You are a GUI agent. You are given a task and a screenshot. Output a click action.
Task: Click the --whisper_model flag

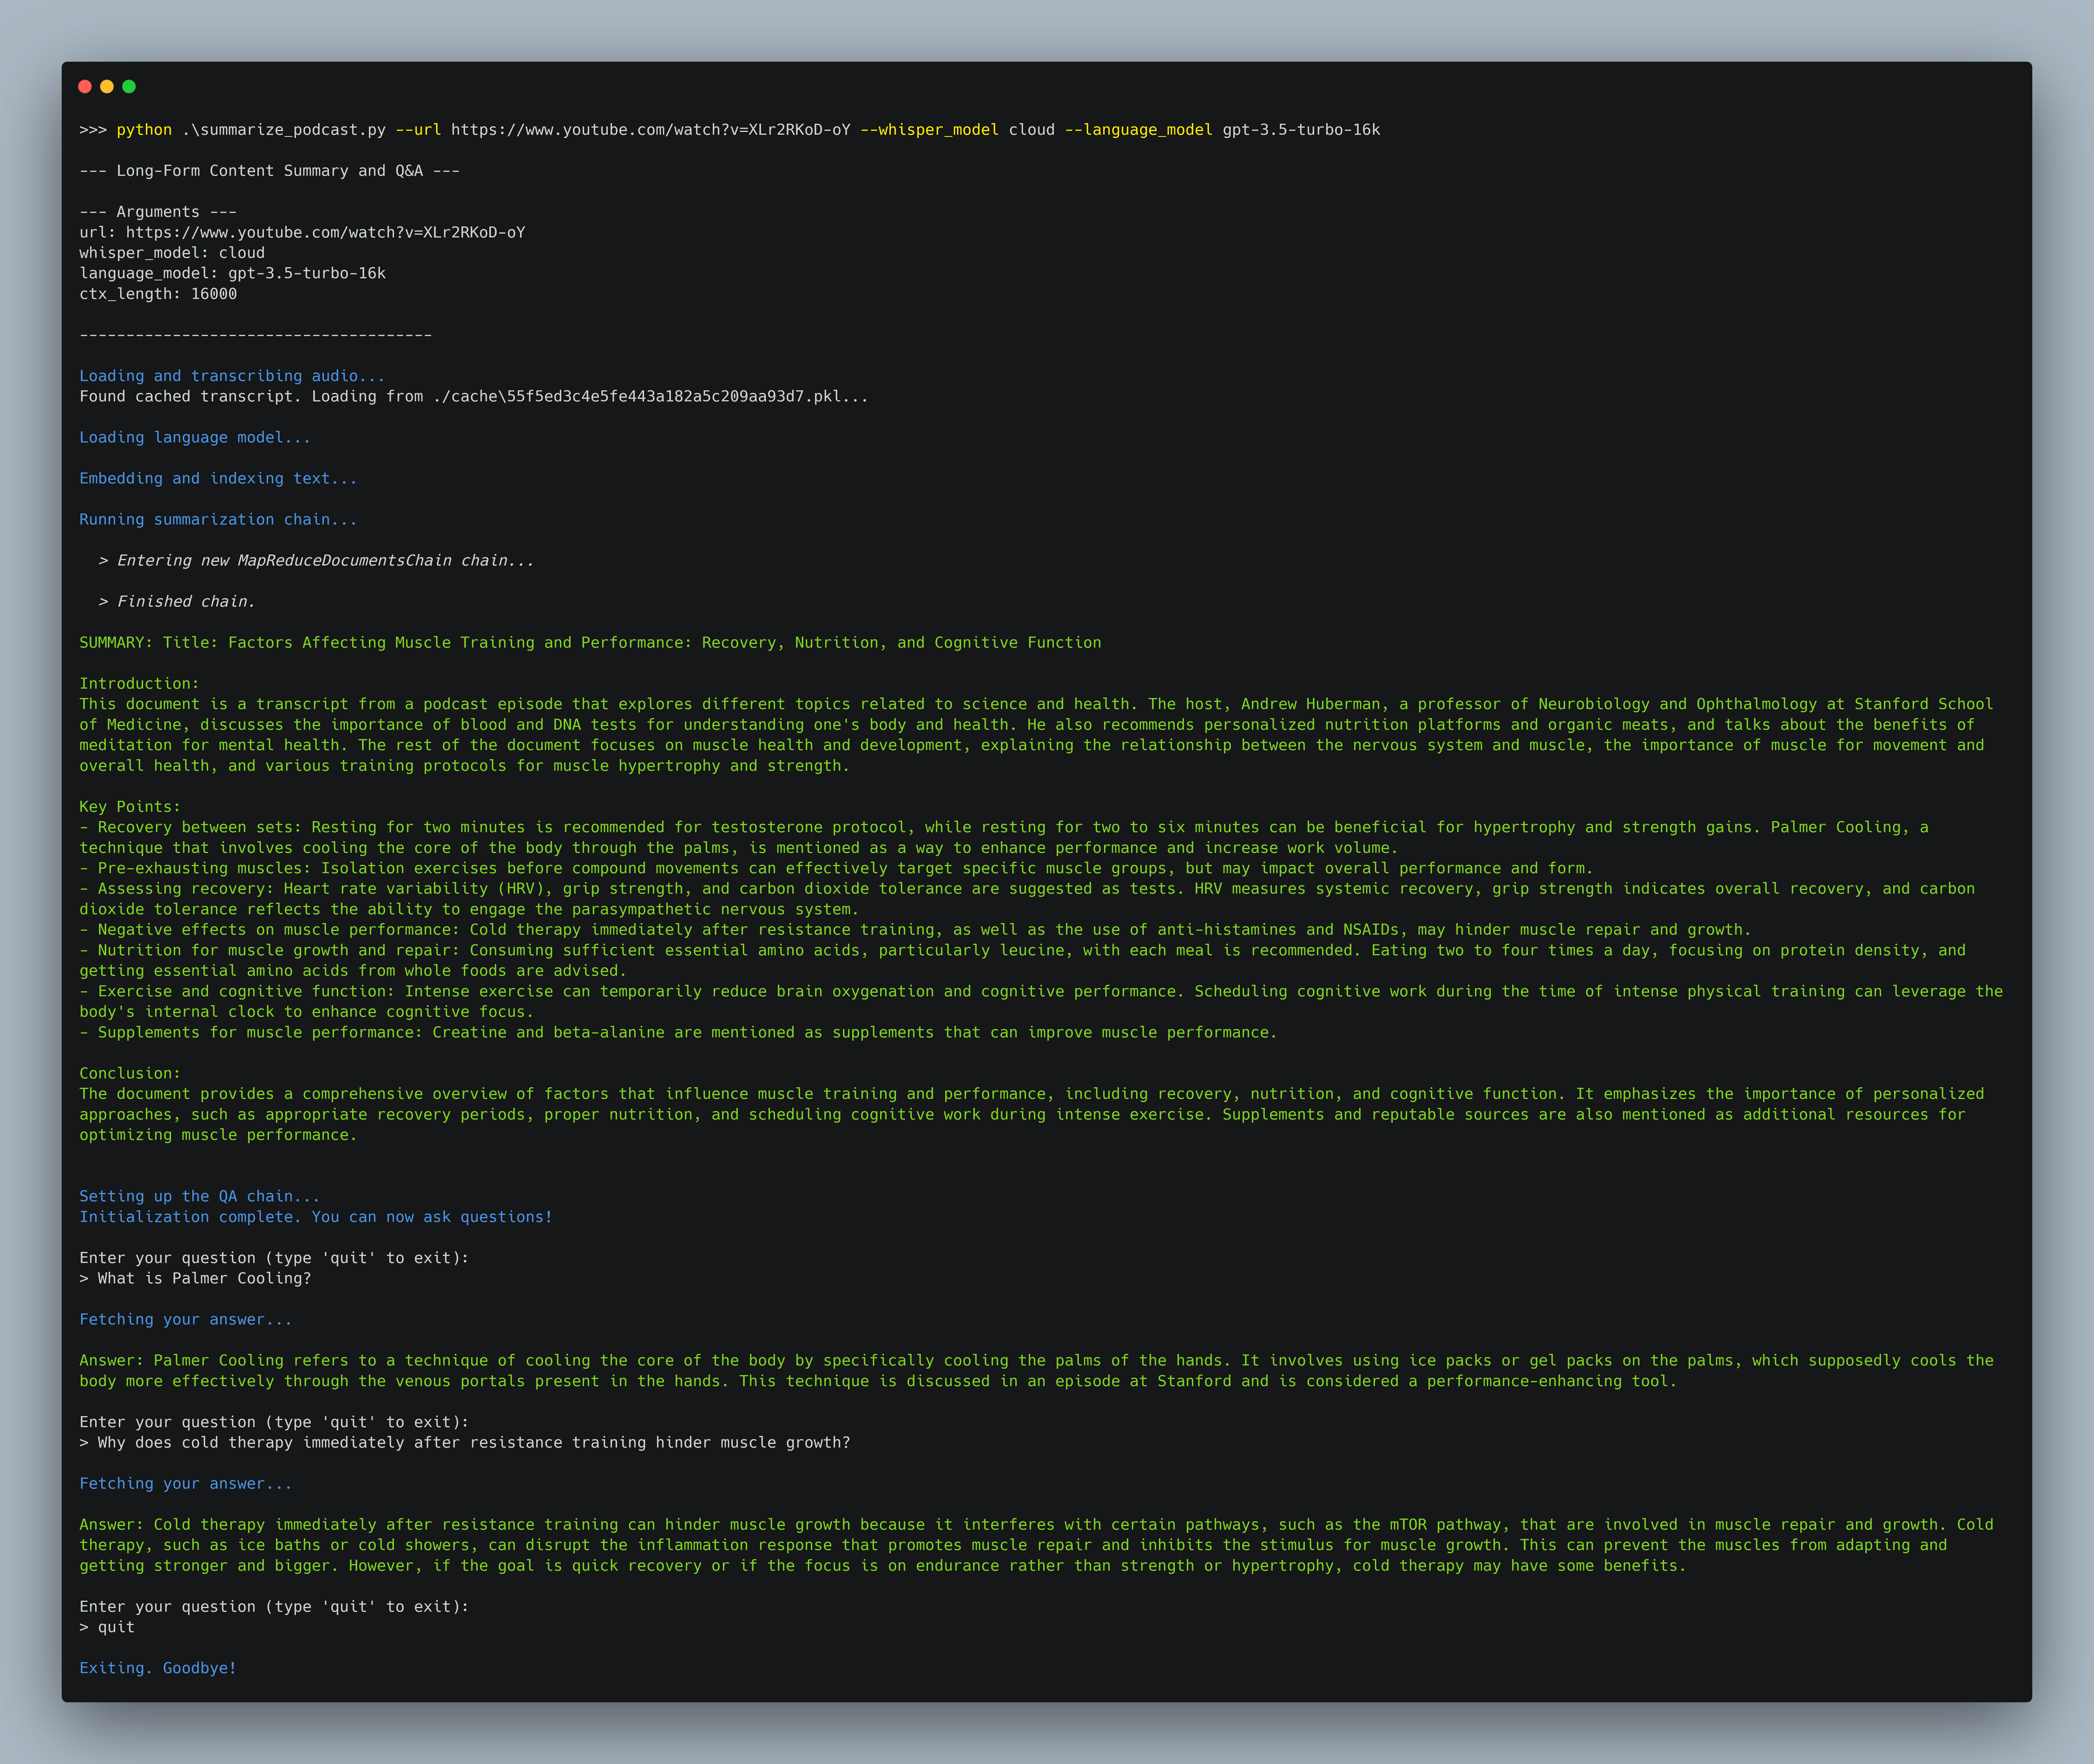pos(929,130)
